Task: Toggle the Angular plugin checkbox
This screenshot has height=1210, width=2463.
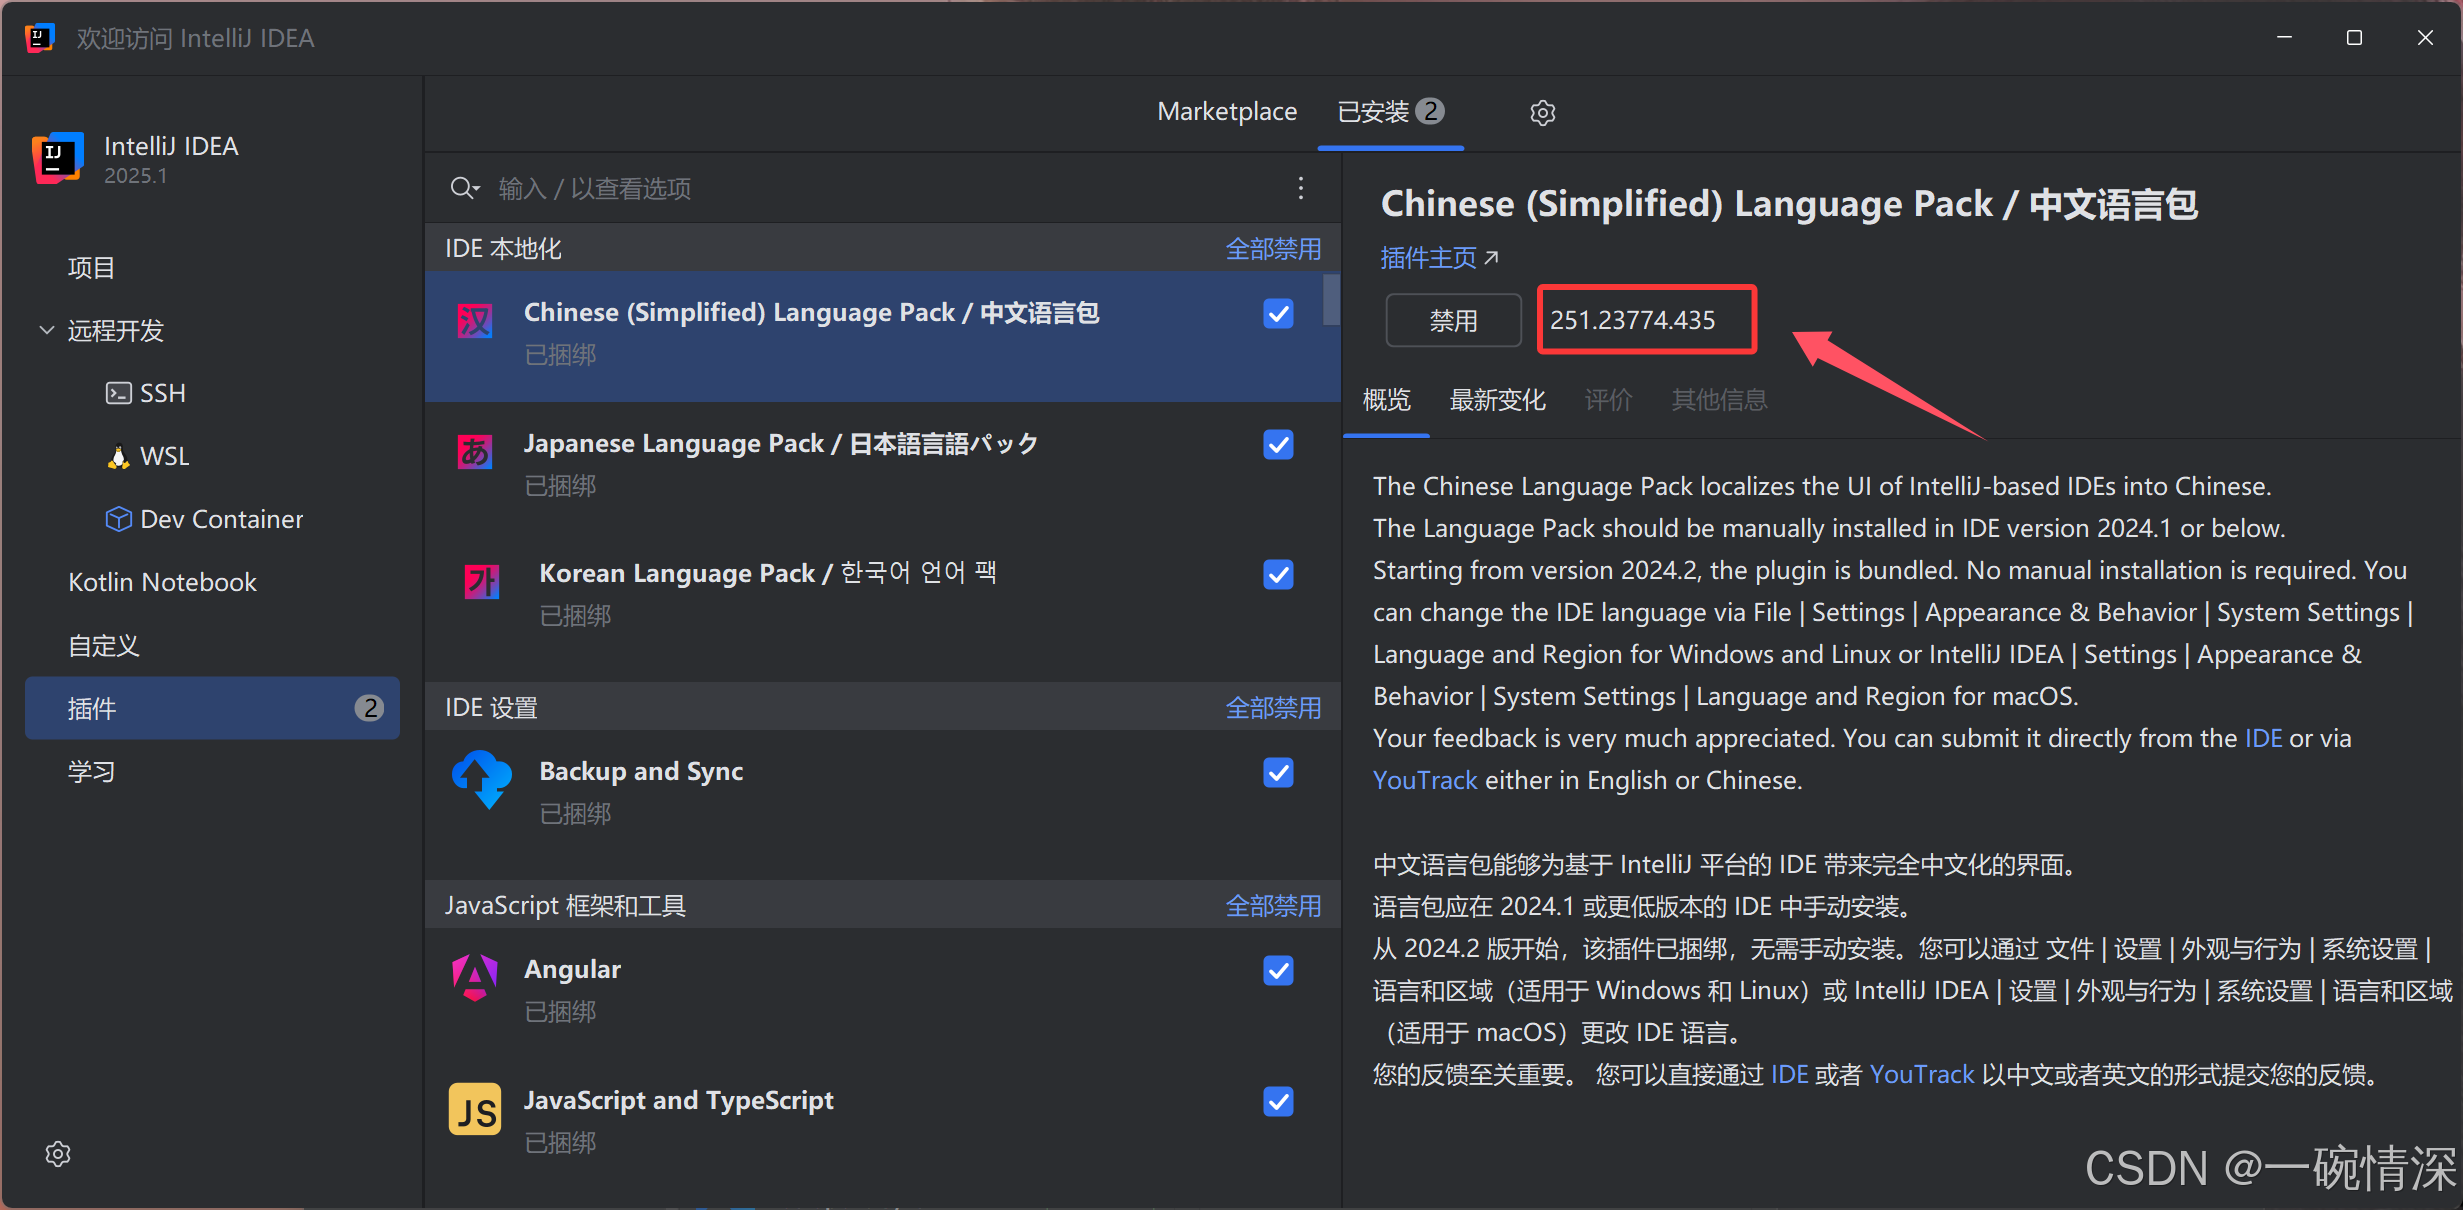Action: coord(1278,970)
